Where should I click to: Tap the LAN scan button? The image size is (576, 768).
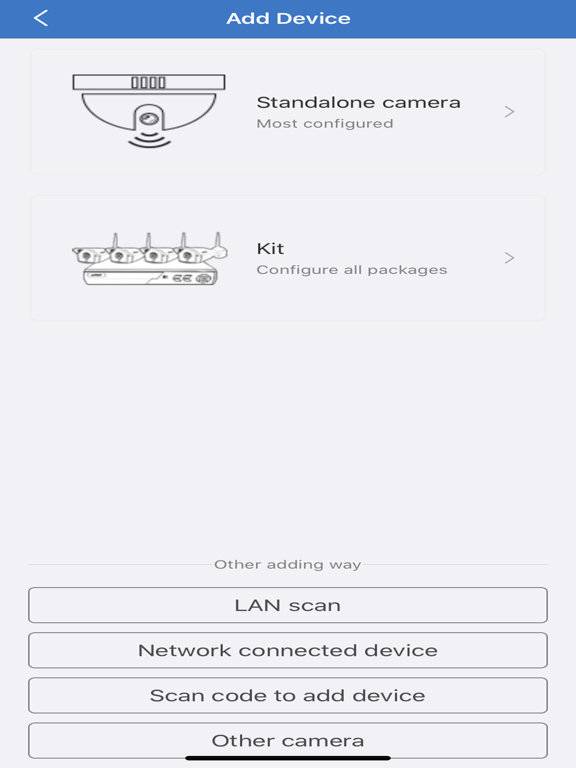(288, 605)
